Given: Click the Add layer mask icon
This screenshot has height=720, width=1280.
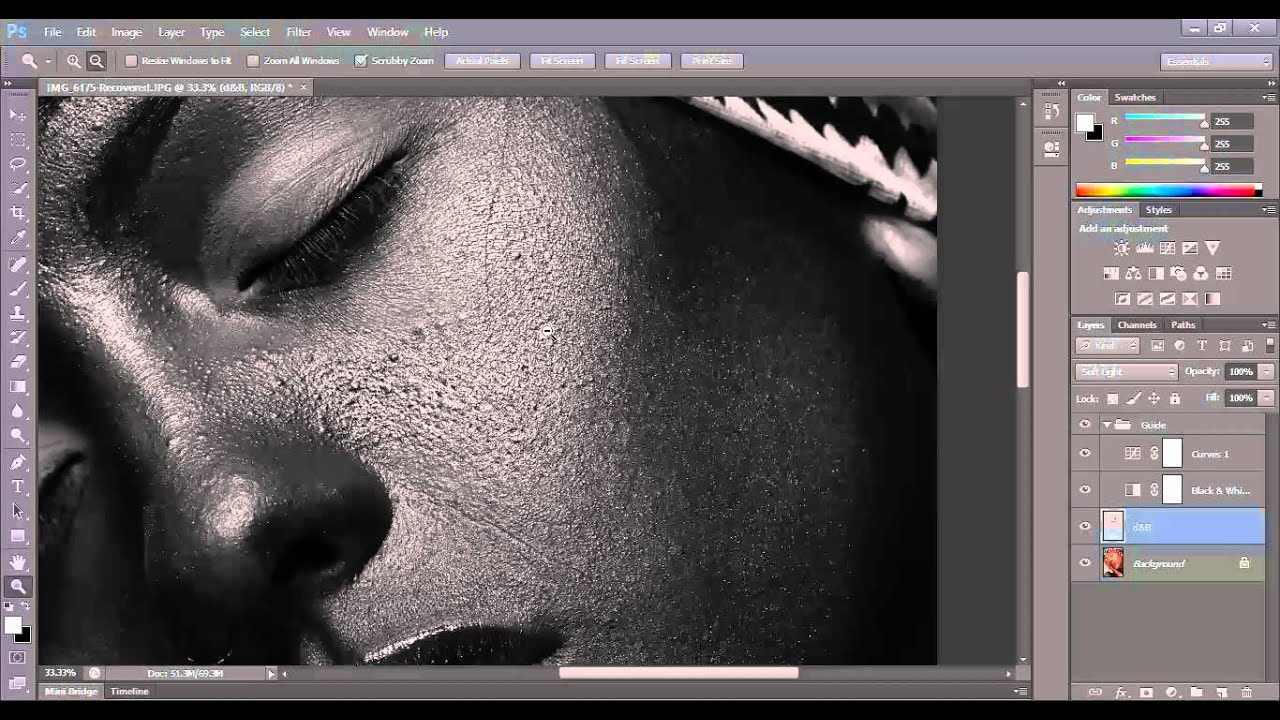Looking at the screenshot, I should click(1146, 692).
